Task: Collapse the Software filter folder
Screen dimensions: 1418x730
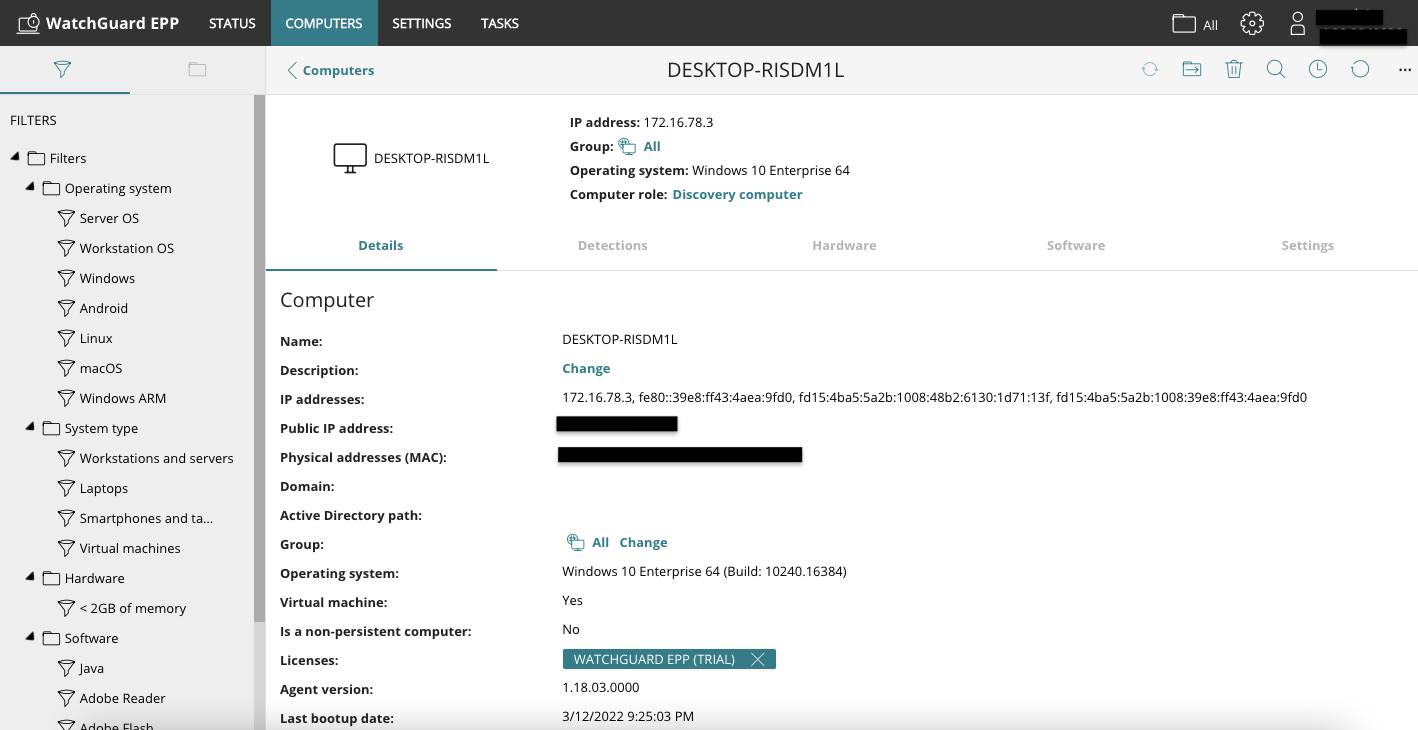Action: (30, 638)
